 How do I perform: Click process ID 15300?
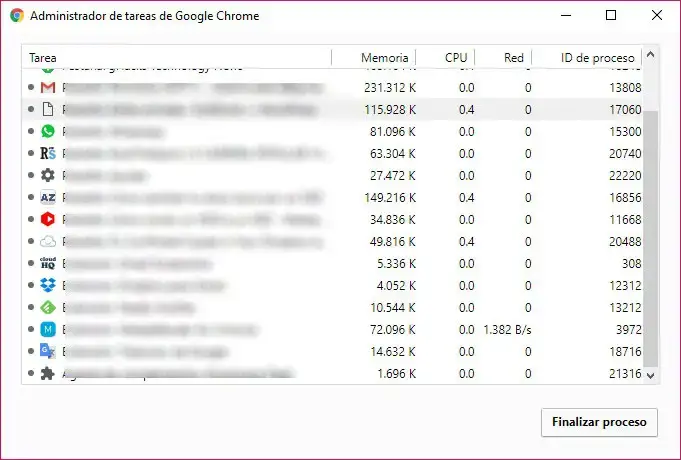tap(625, 132)
